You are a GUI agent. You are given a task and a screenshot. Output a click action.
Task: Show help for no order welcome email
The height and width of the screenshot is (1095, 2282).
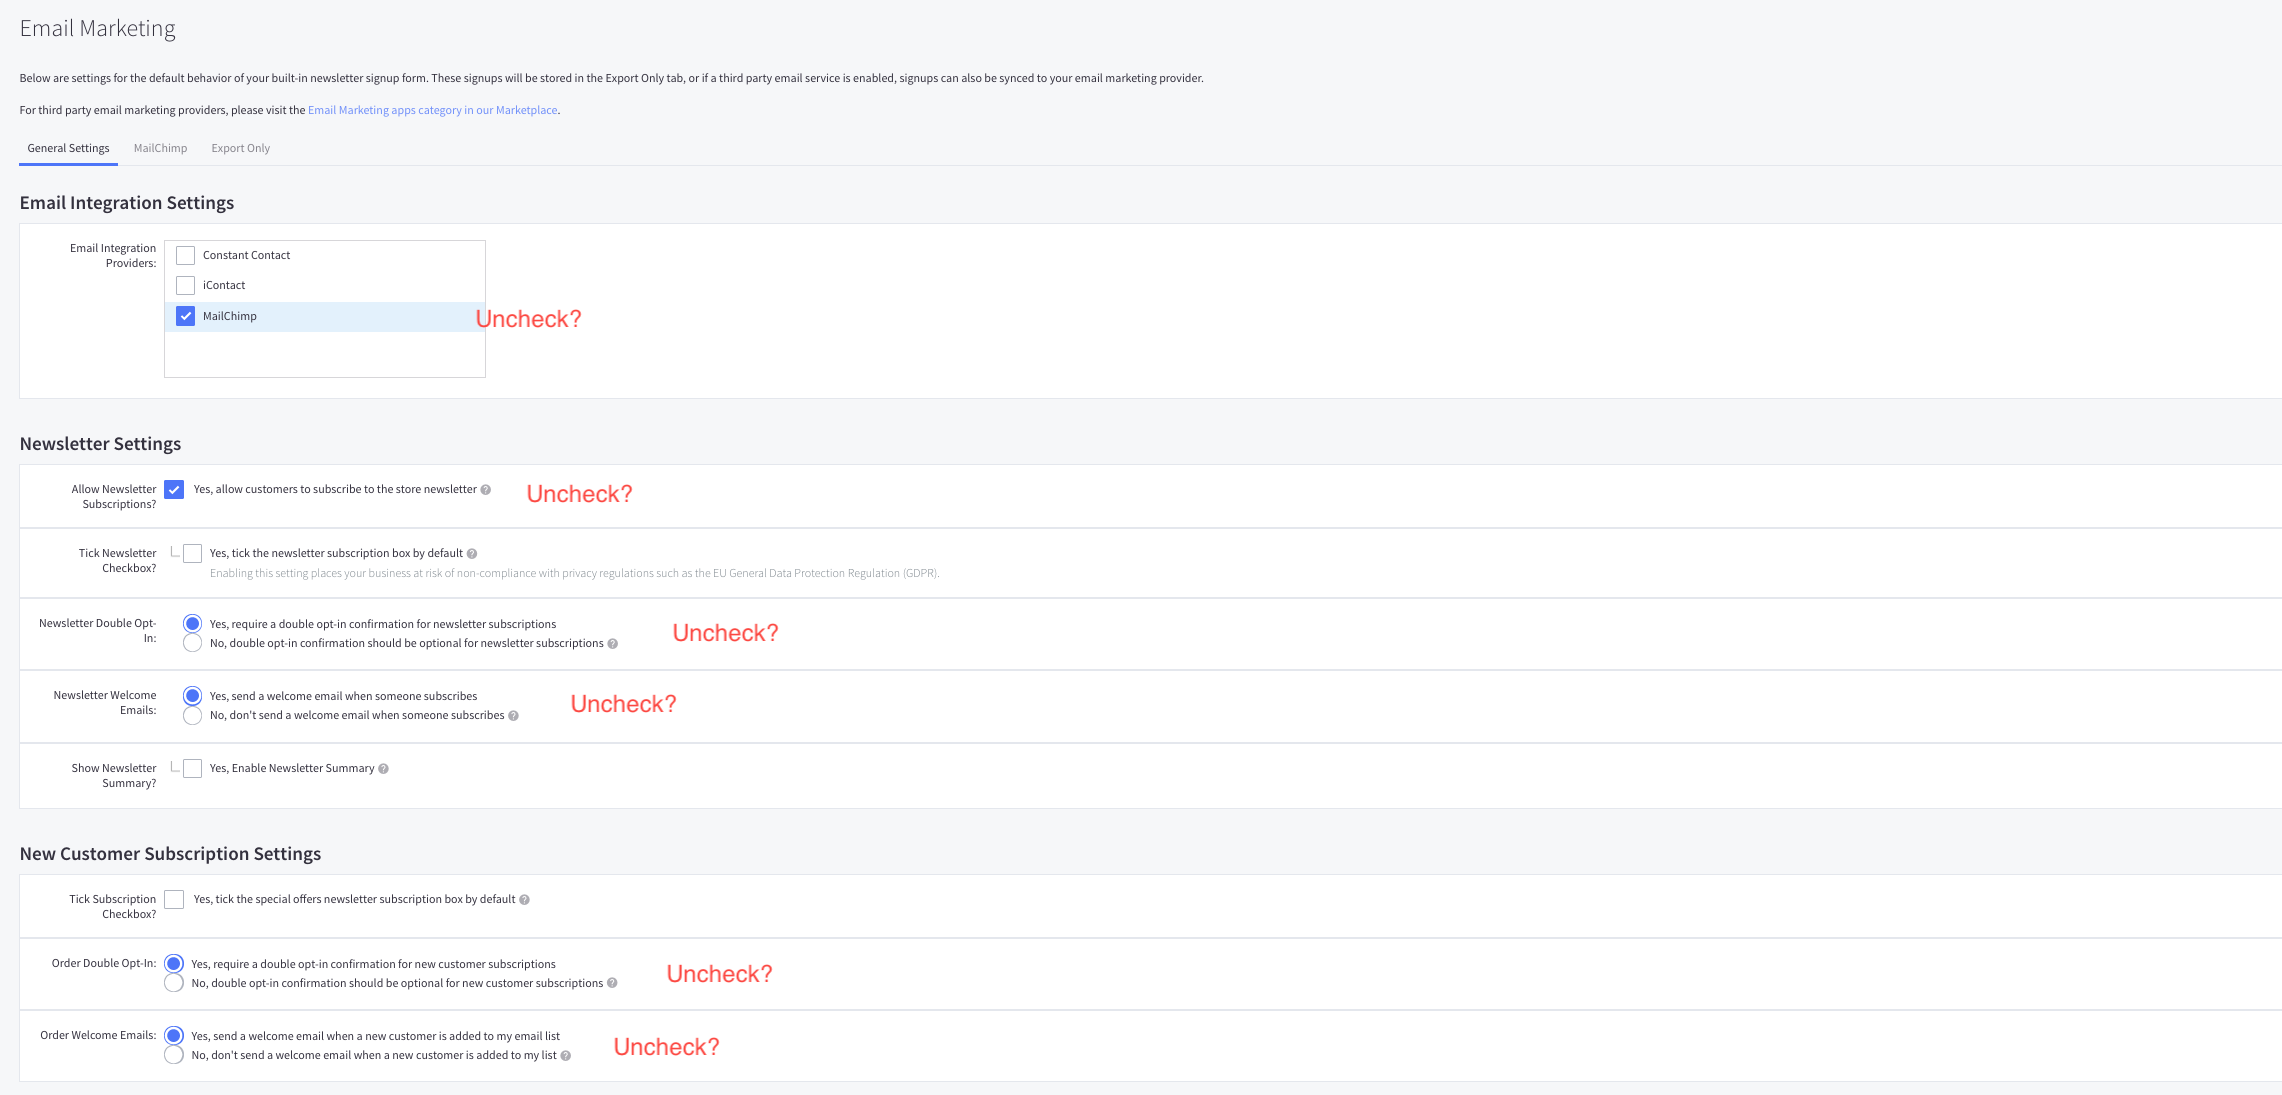[x=566, y=1056]
